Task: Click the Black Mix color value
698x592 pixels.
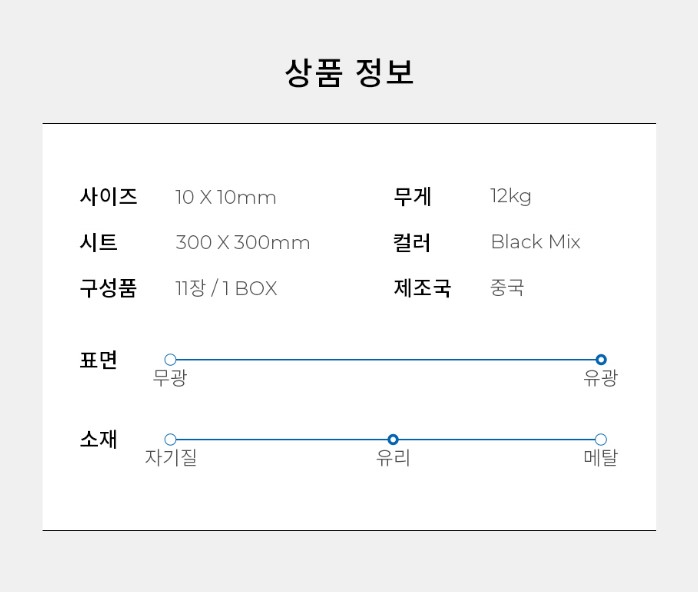Action: pos(535,242)
